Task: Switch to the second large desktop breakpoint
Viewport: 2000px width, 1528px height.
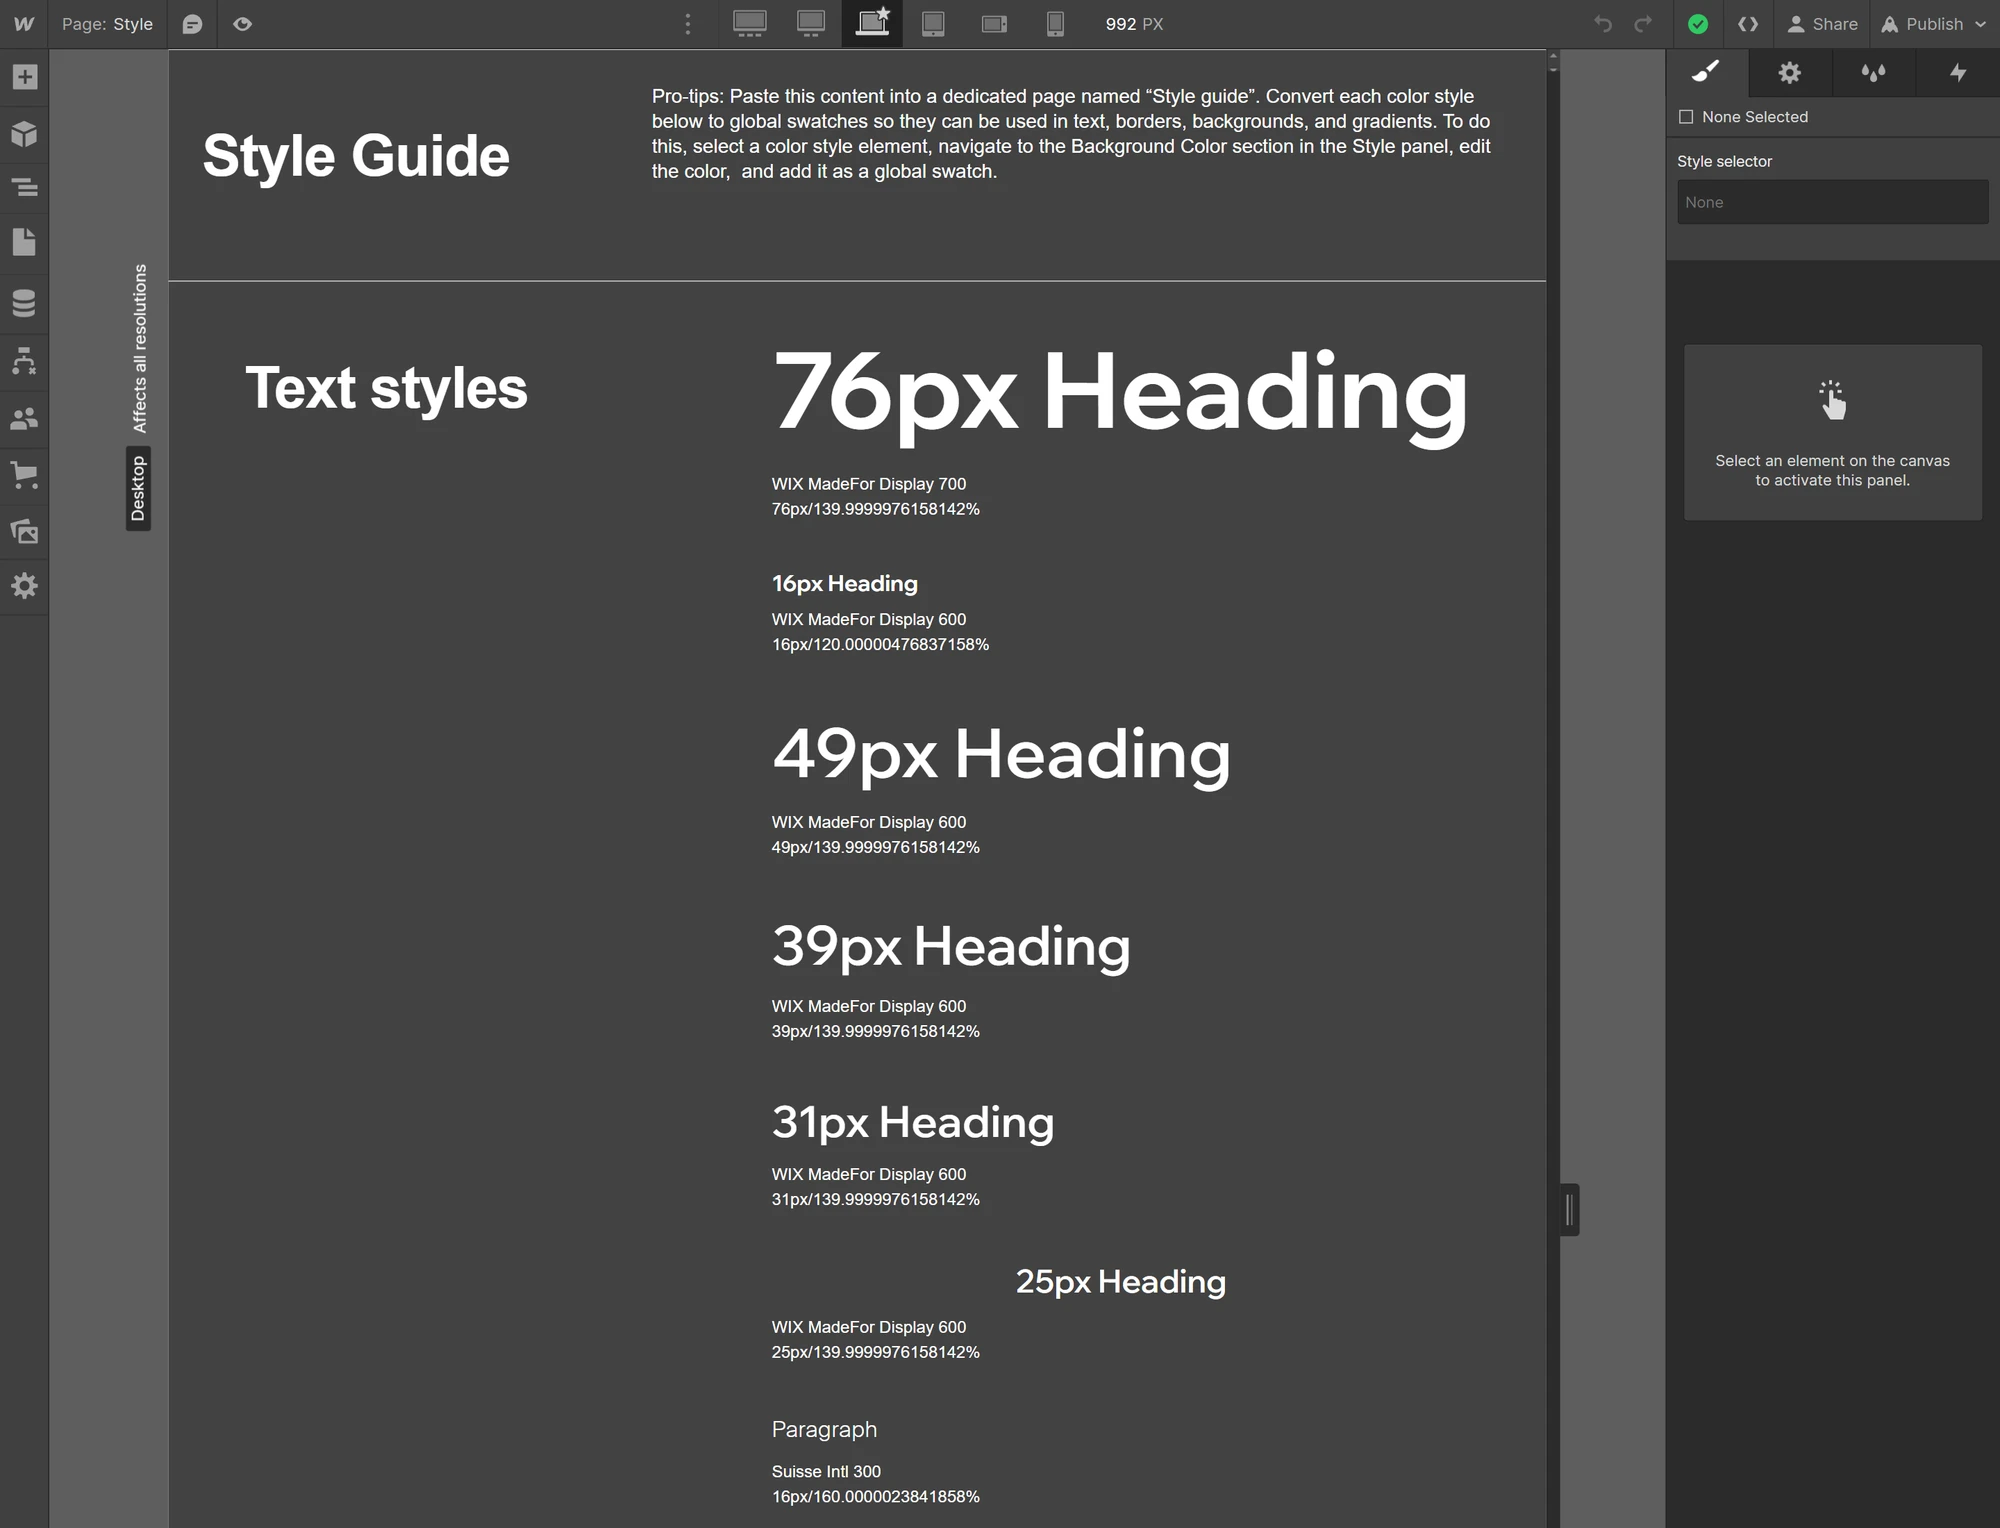Action: [811, 24]
